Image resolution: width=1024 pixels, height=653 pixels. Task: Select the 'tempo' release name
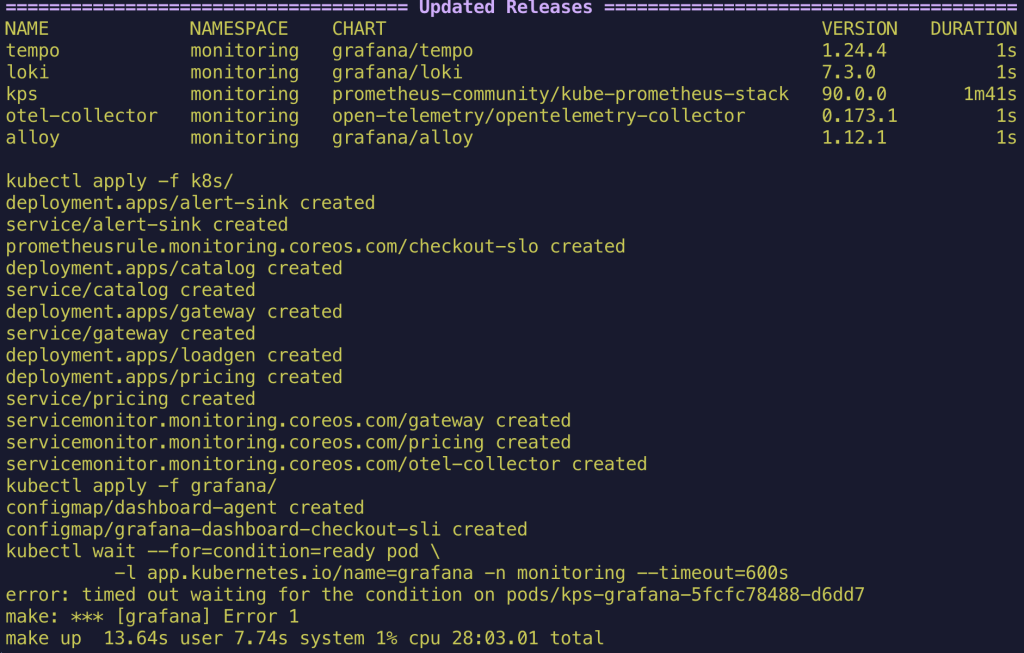(33, 51)
